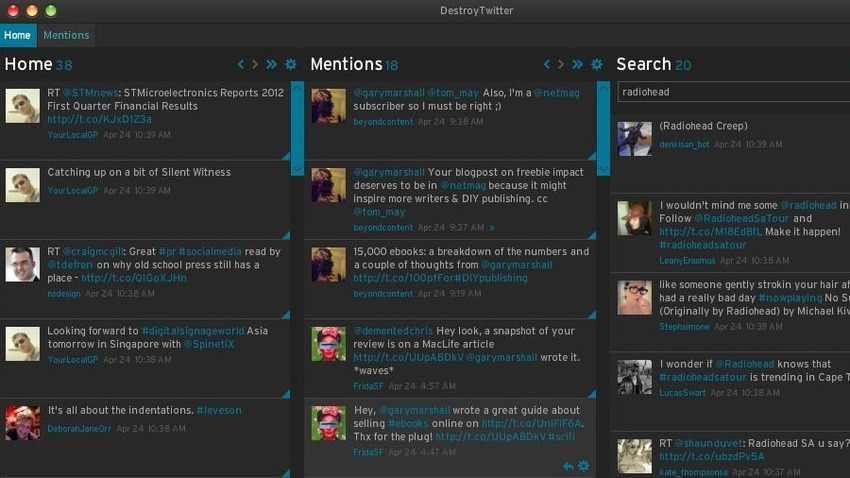Open link http://t.co/ubzdPv5A

[x=712, y=457]
